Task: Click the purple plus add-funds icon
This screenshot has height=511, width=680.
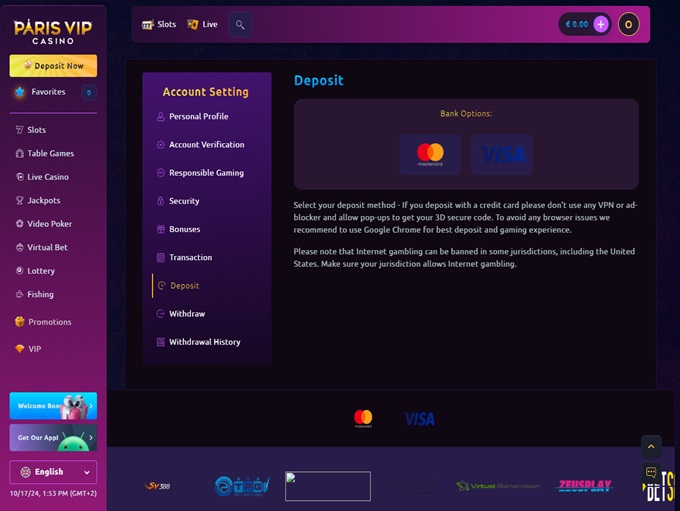Action: (x=601, y=24)
